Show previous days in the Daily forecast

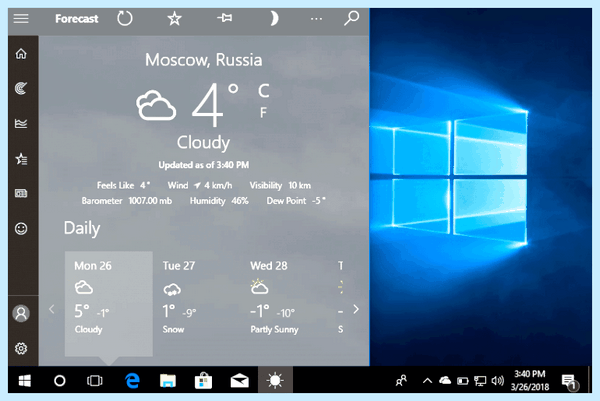point(52,309)
